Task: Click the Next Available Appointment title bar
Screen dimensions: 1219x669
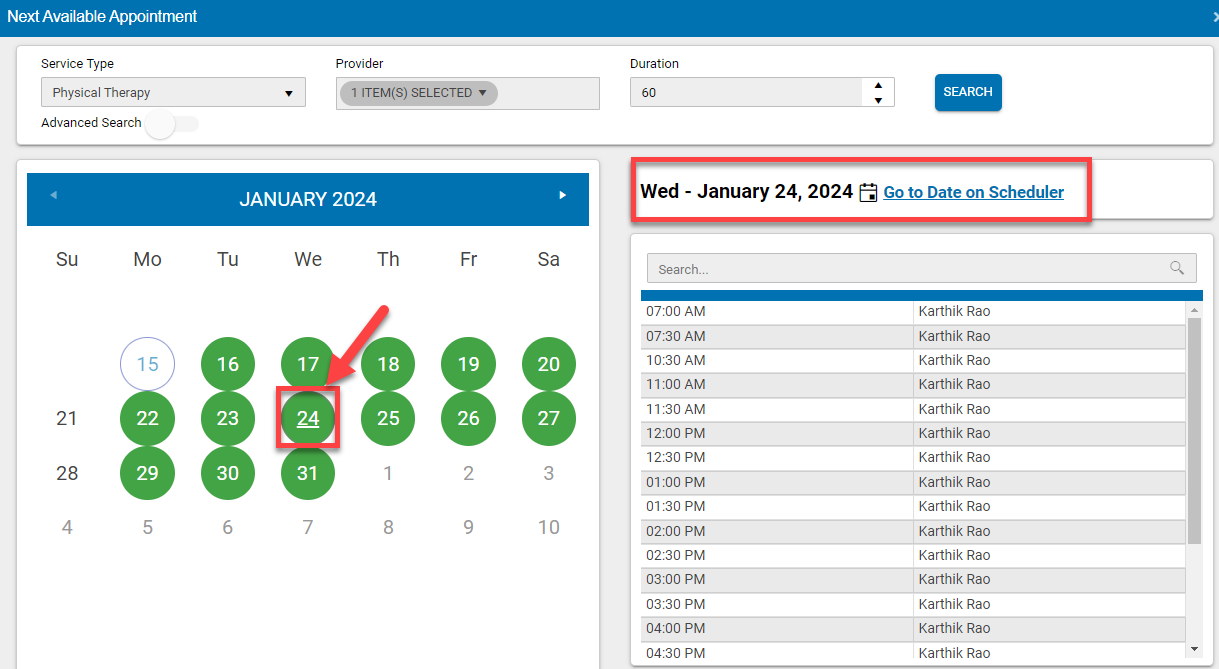Action: pyautogui.click(x=102, y=16)
